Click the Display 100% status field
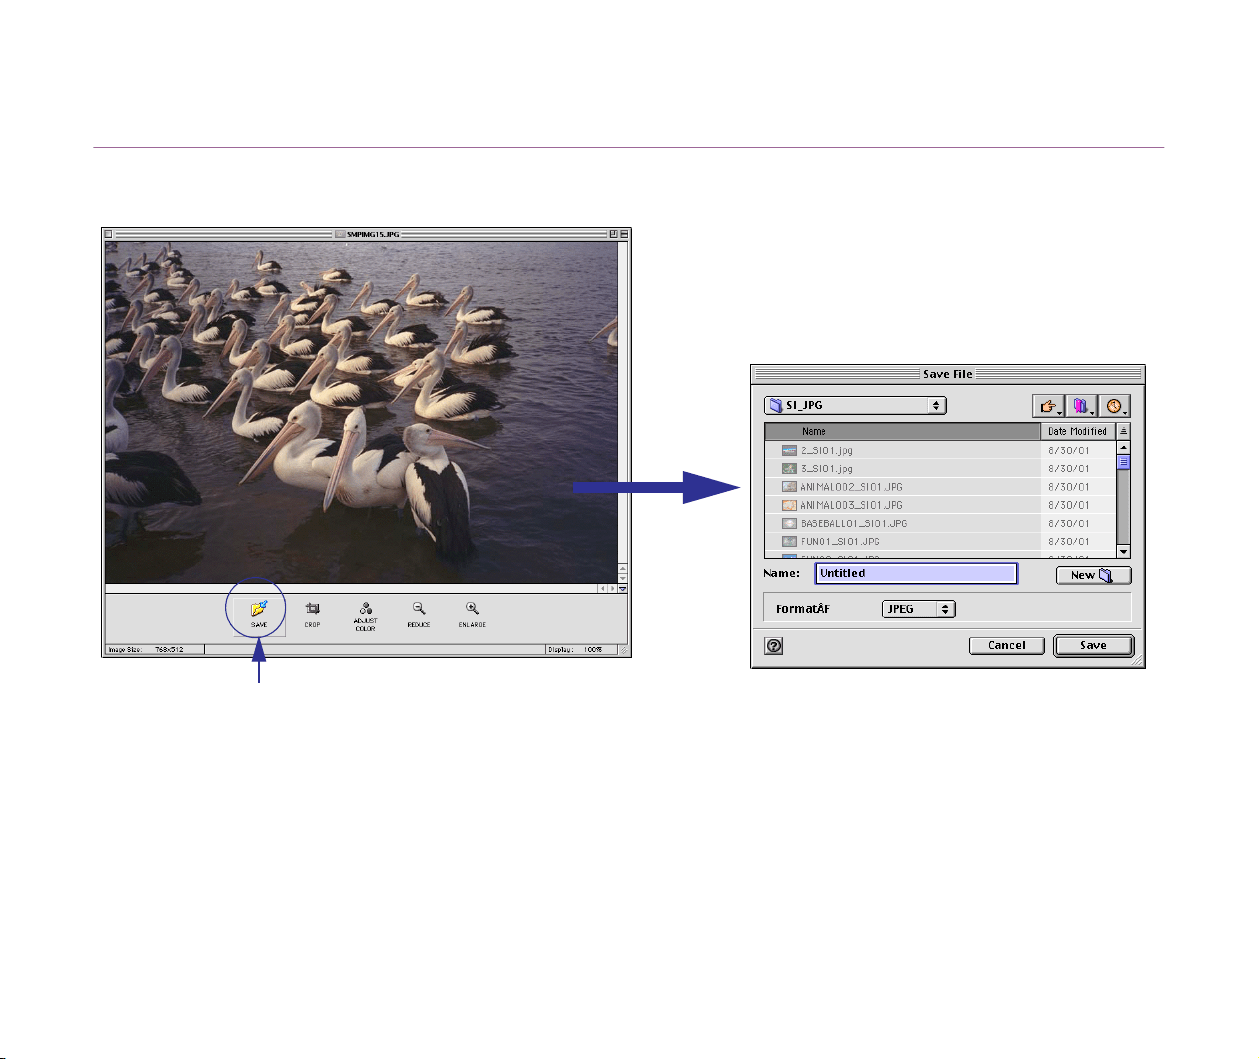 click(x=581, y=650)
